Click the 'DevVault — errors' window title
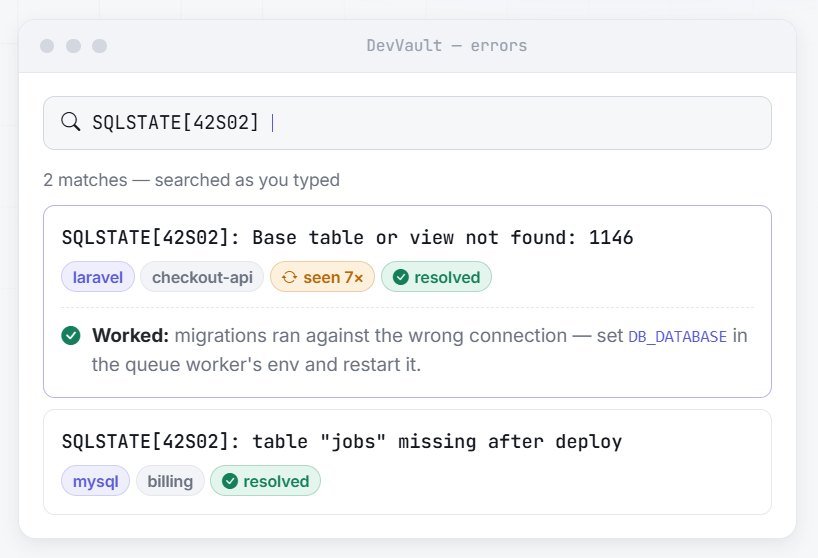The width and height of the screenshot is (818, 558). tap(447, 46)
